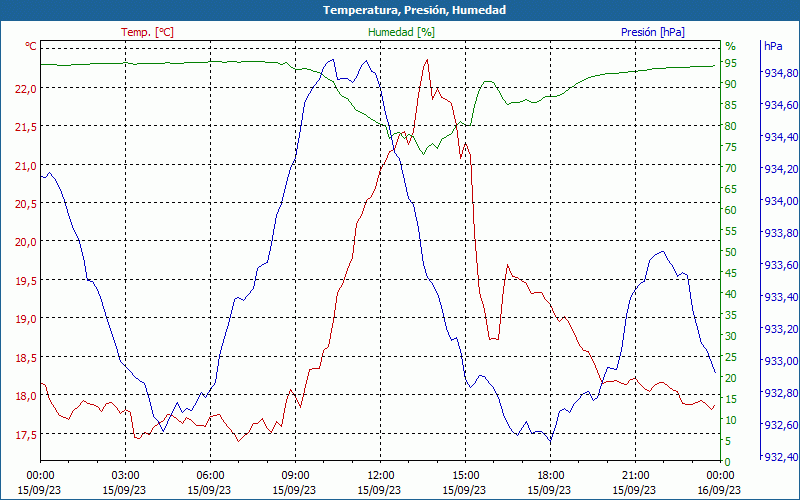Screen dimensions: 800x500
Task: Click the 50 humidity axis value
Action: [x=731, y=252]
